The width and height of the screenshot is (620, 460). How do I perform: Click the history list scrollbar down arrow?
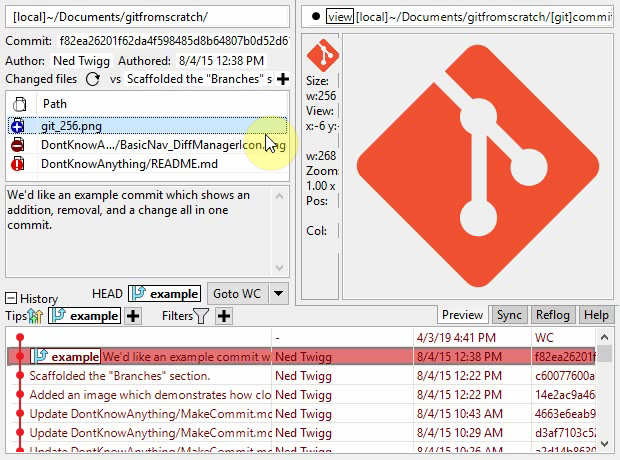[604, 443]
